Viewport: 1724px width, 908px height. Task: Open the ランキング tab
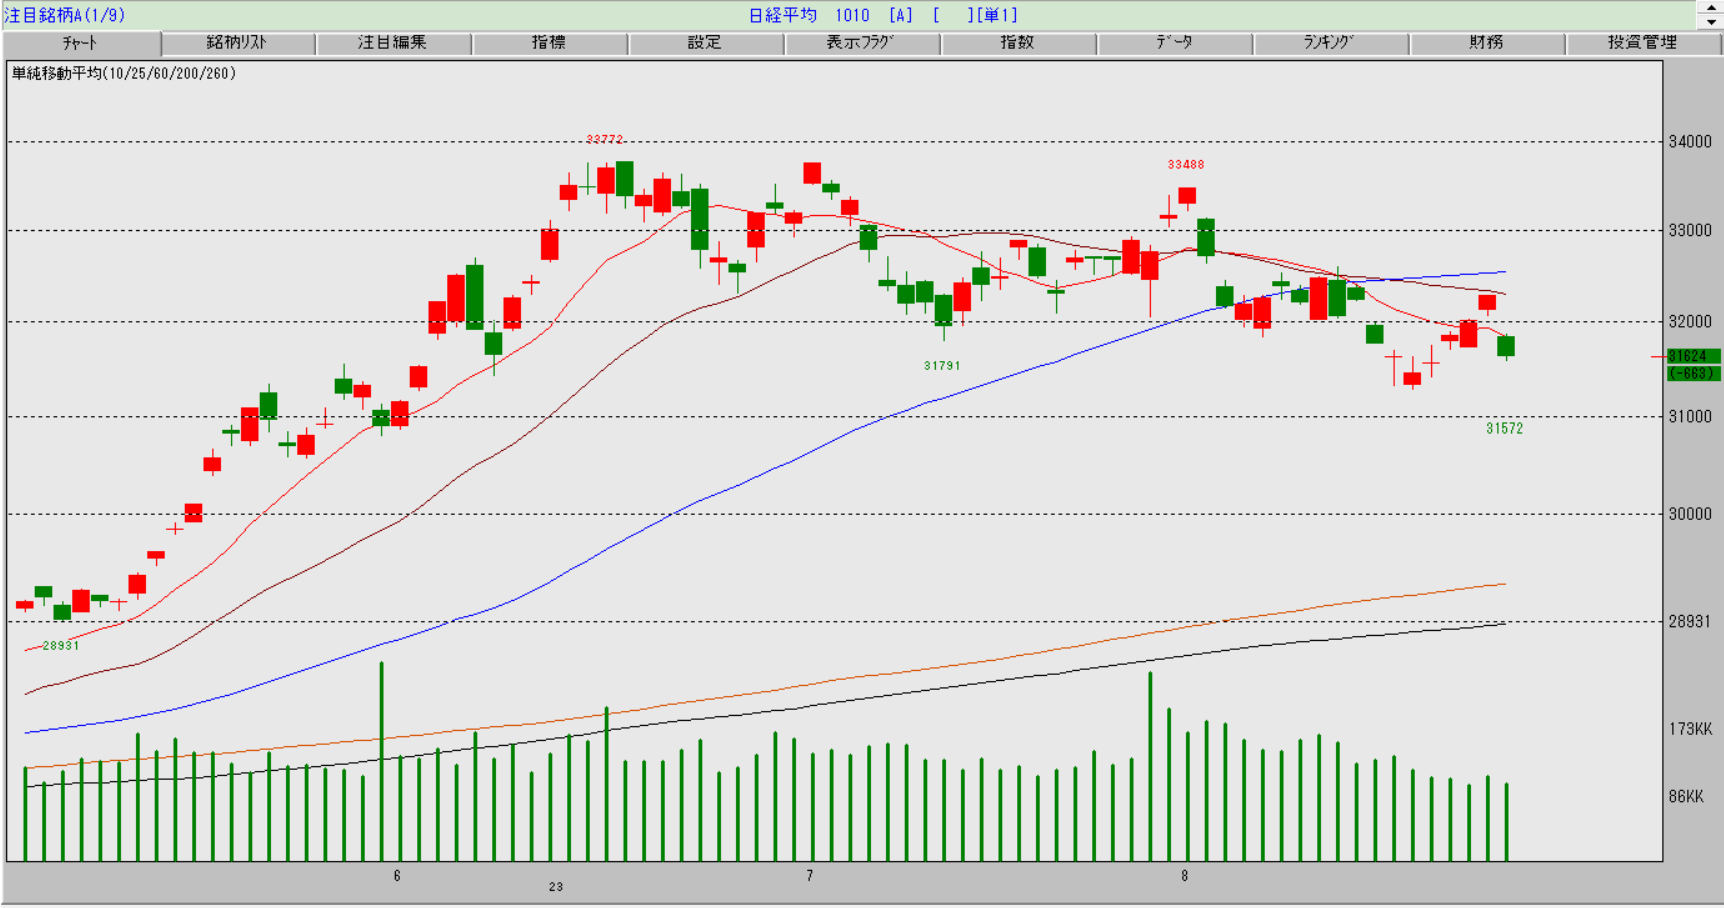click(1330, 43)
